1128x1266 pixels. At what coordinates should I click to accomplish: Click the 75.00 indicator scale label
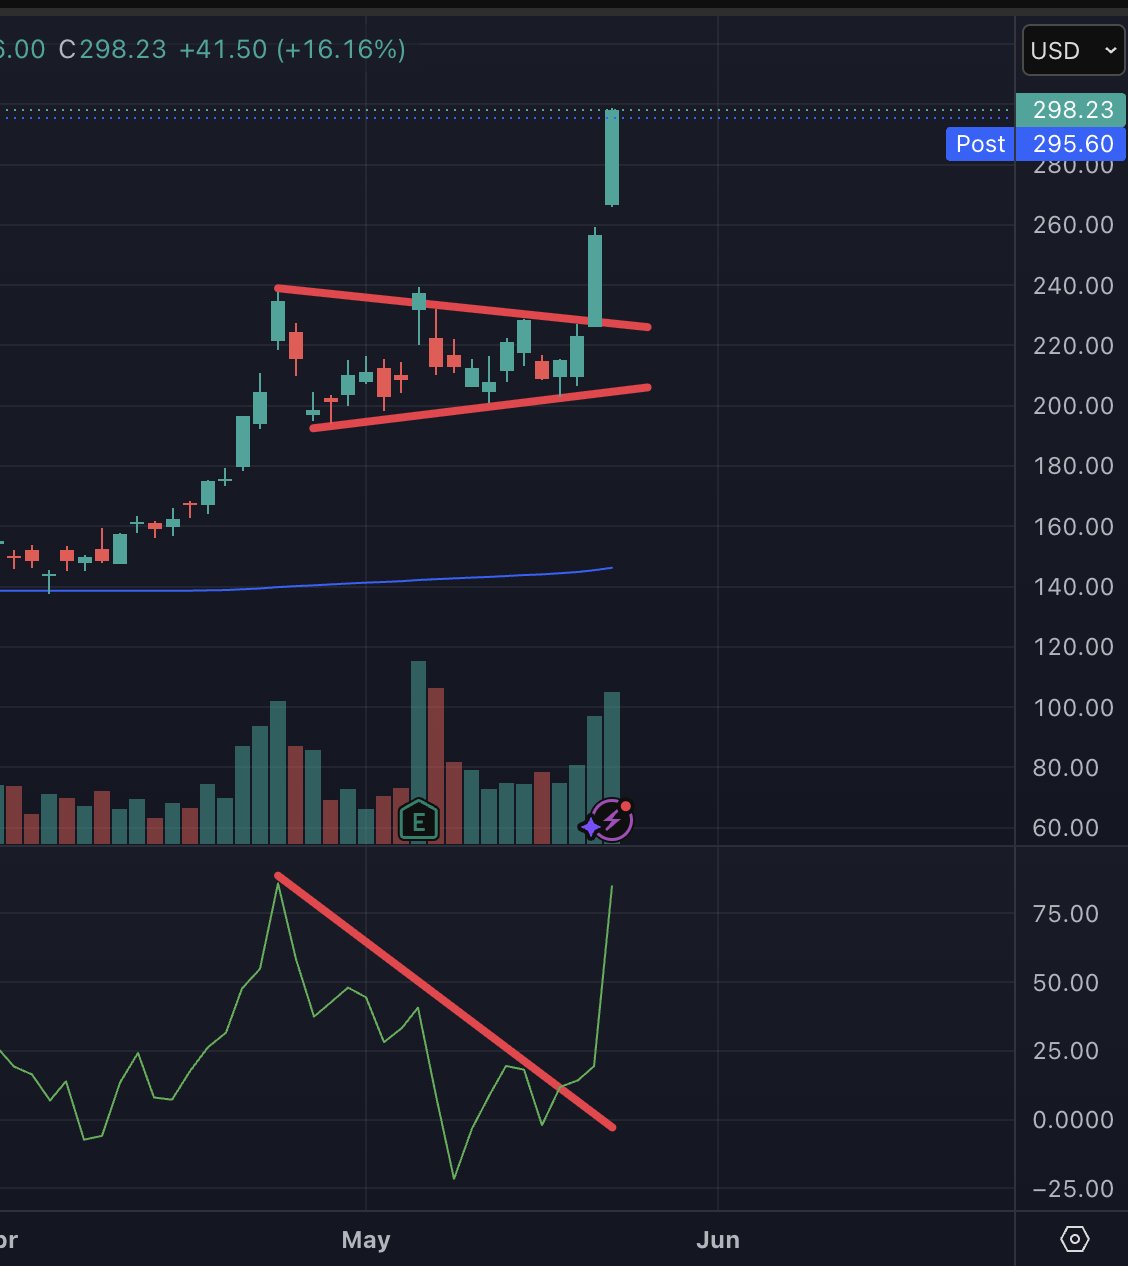(x=1066, y=913)
